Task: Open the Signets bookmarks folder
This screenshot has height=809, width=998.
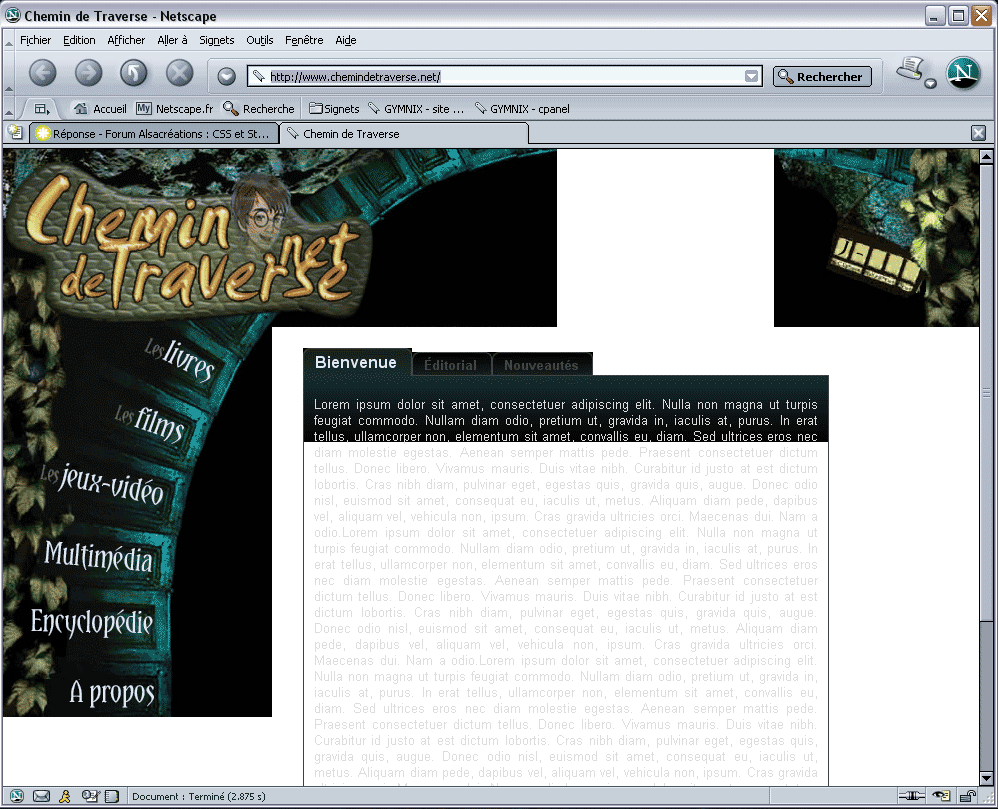Action: pyautogui.click(x=334, y=109)
